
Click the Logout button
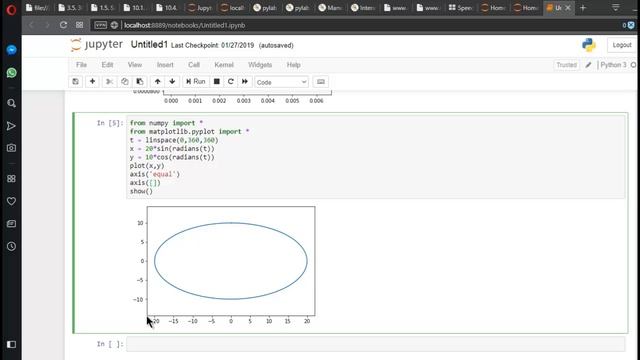pos(622,45)
